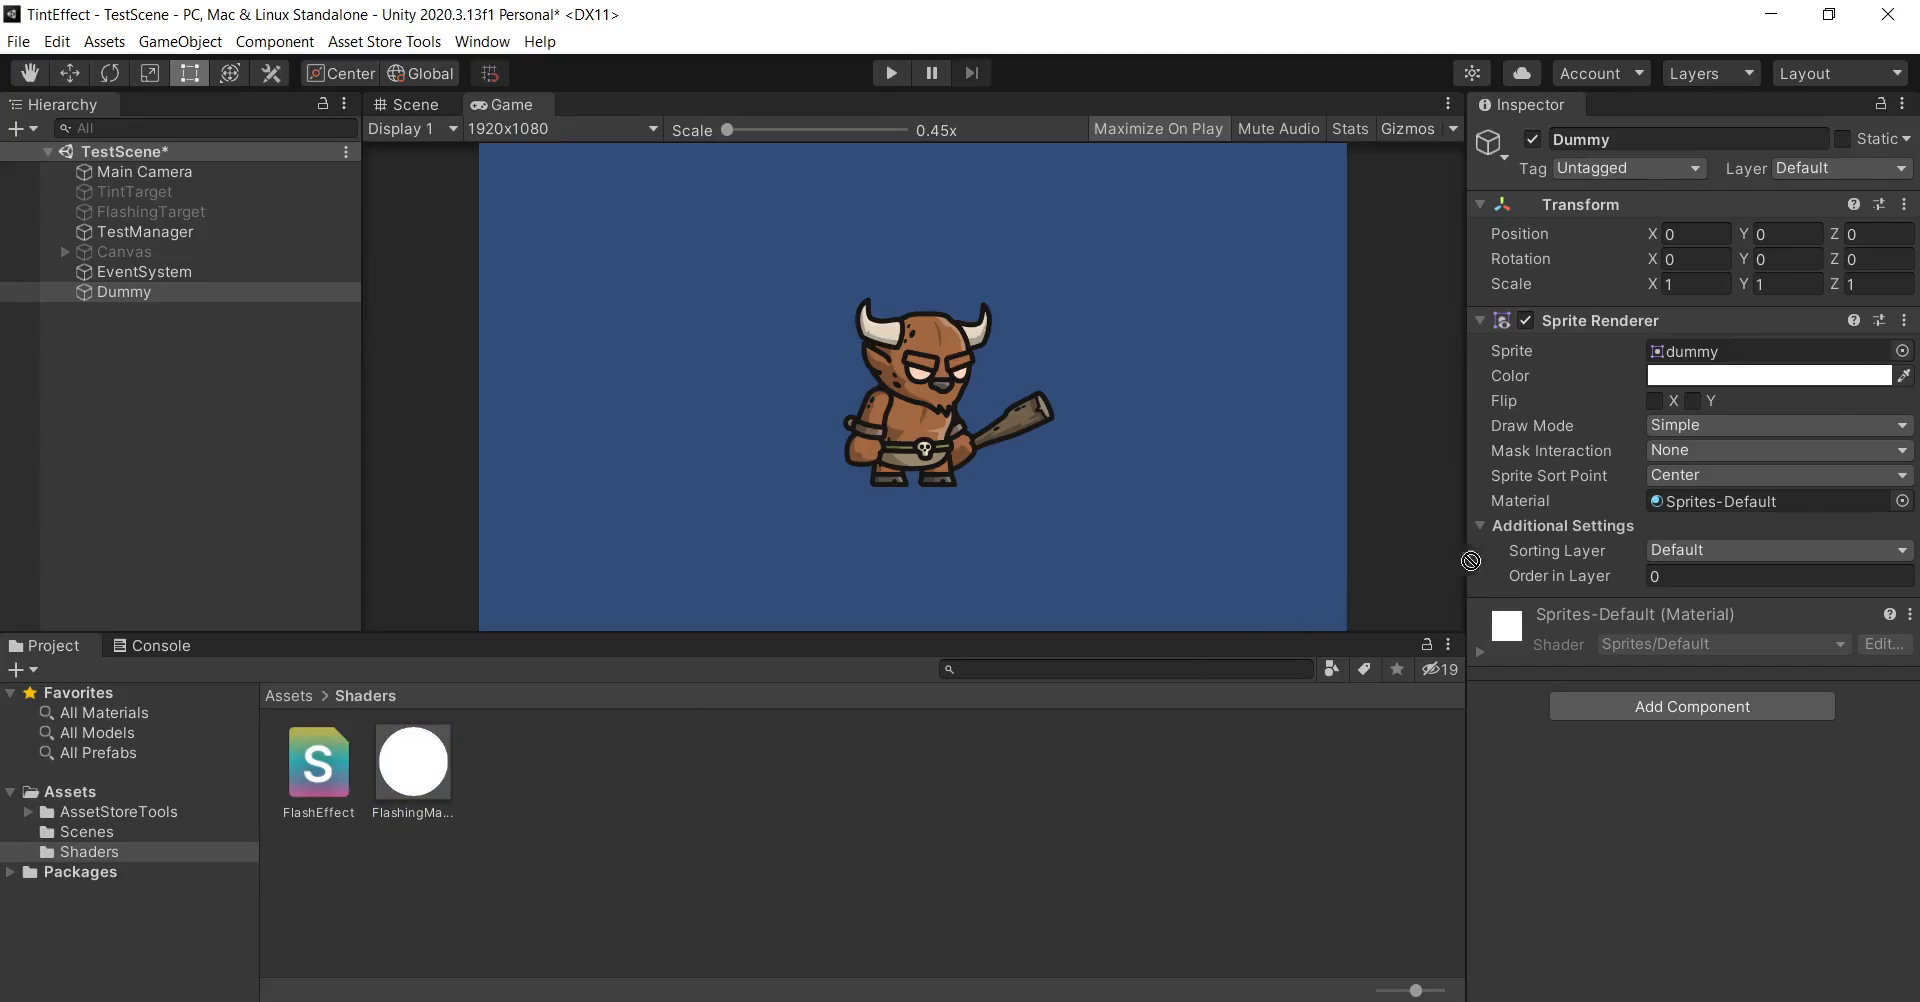Open Layers dropdown
The width and height of the screenshot is (1920, 1002).
click(x=1710, y=73)
